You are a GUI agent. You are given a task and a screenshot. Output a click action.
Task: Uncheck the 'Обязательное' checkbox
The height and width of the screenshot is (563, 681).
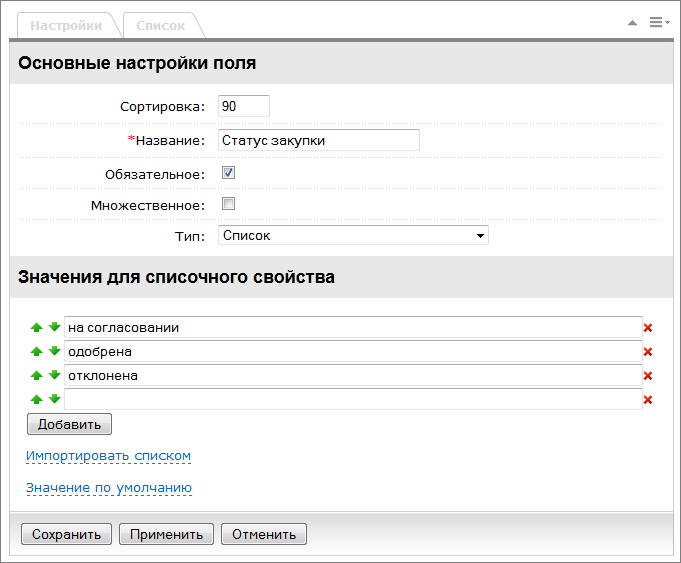tap(228, 173)
